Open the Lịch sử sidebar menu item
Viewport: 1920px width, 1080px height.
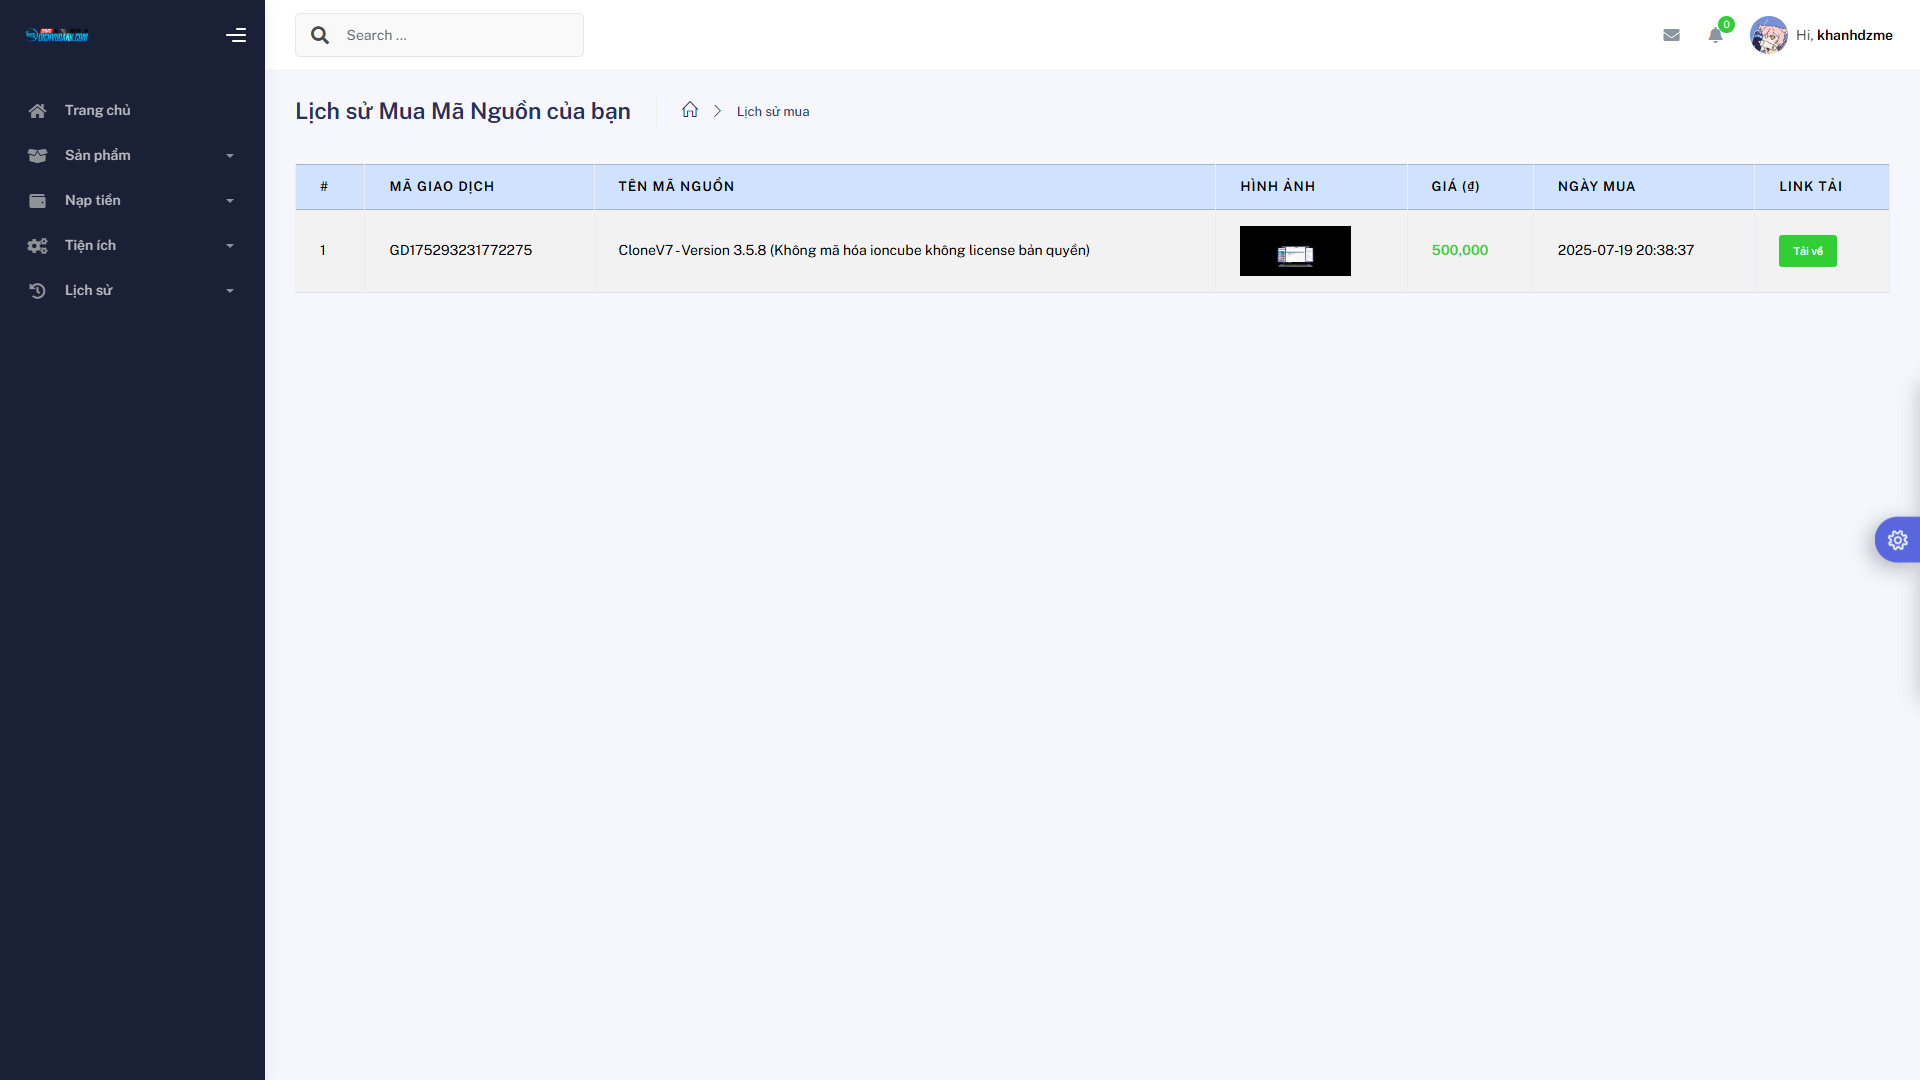(89, 290)
